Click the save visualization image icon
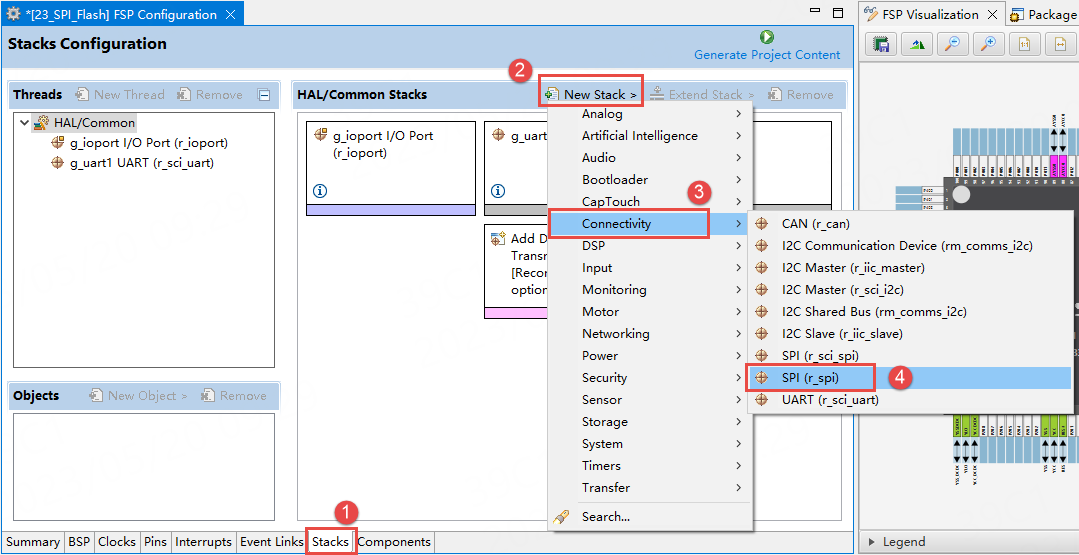This screenshot has height=555, width=1079. pos(881,44)
